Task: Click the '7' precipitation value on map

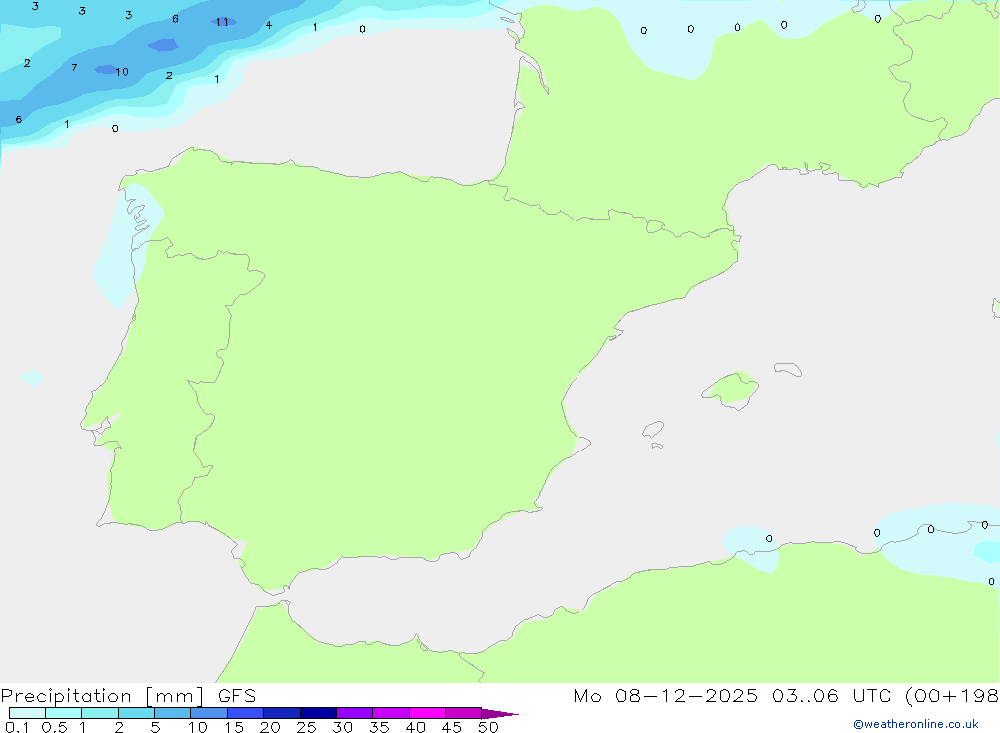Action: (x=75, y=68)
